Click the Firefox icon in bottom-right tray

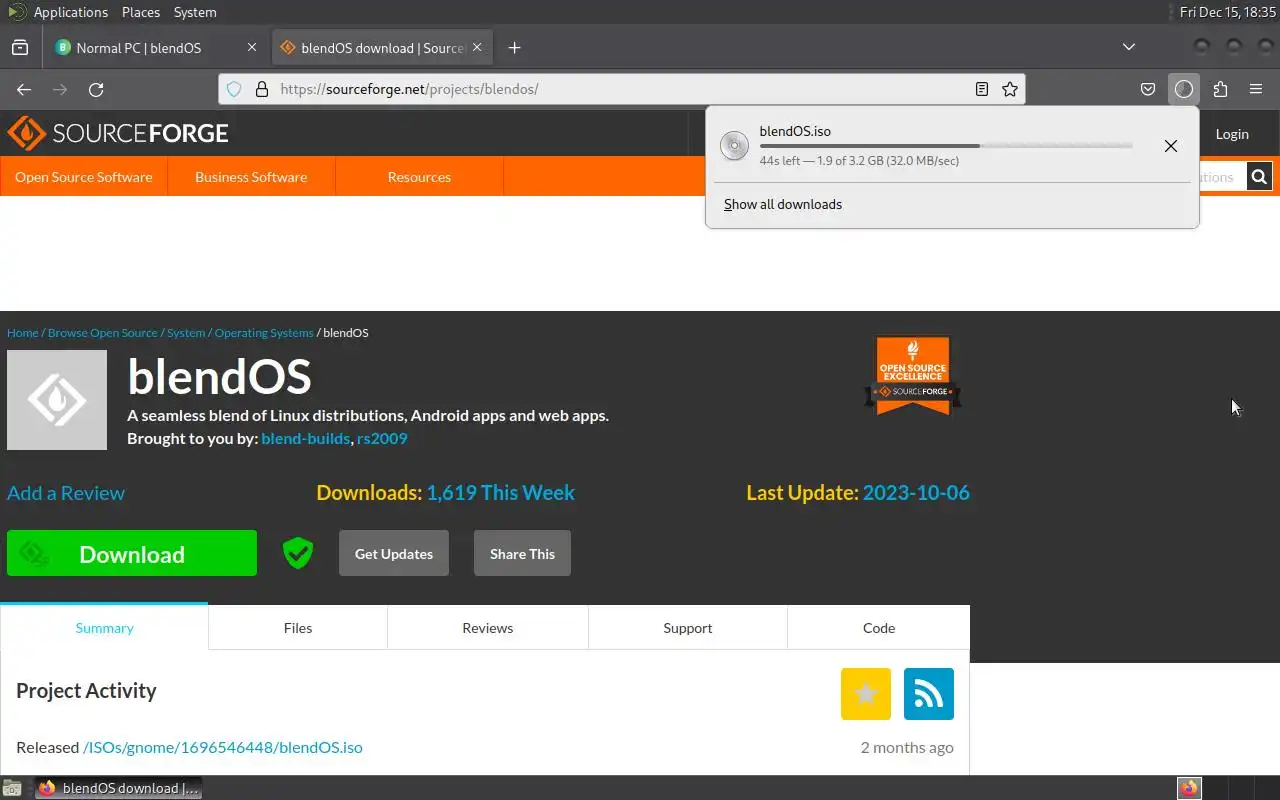point(1189,788)
